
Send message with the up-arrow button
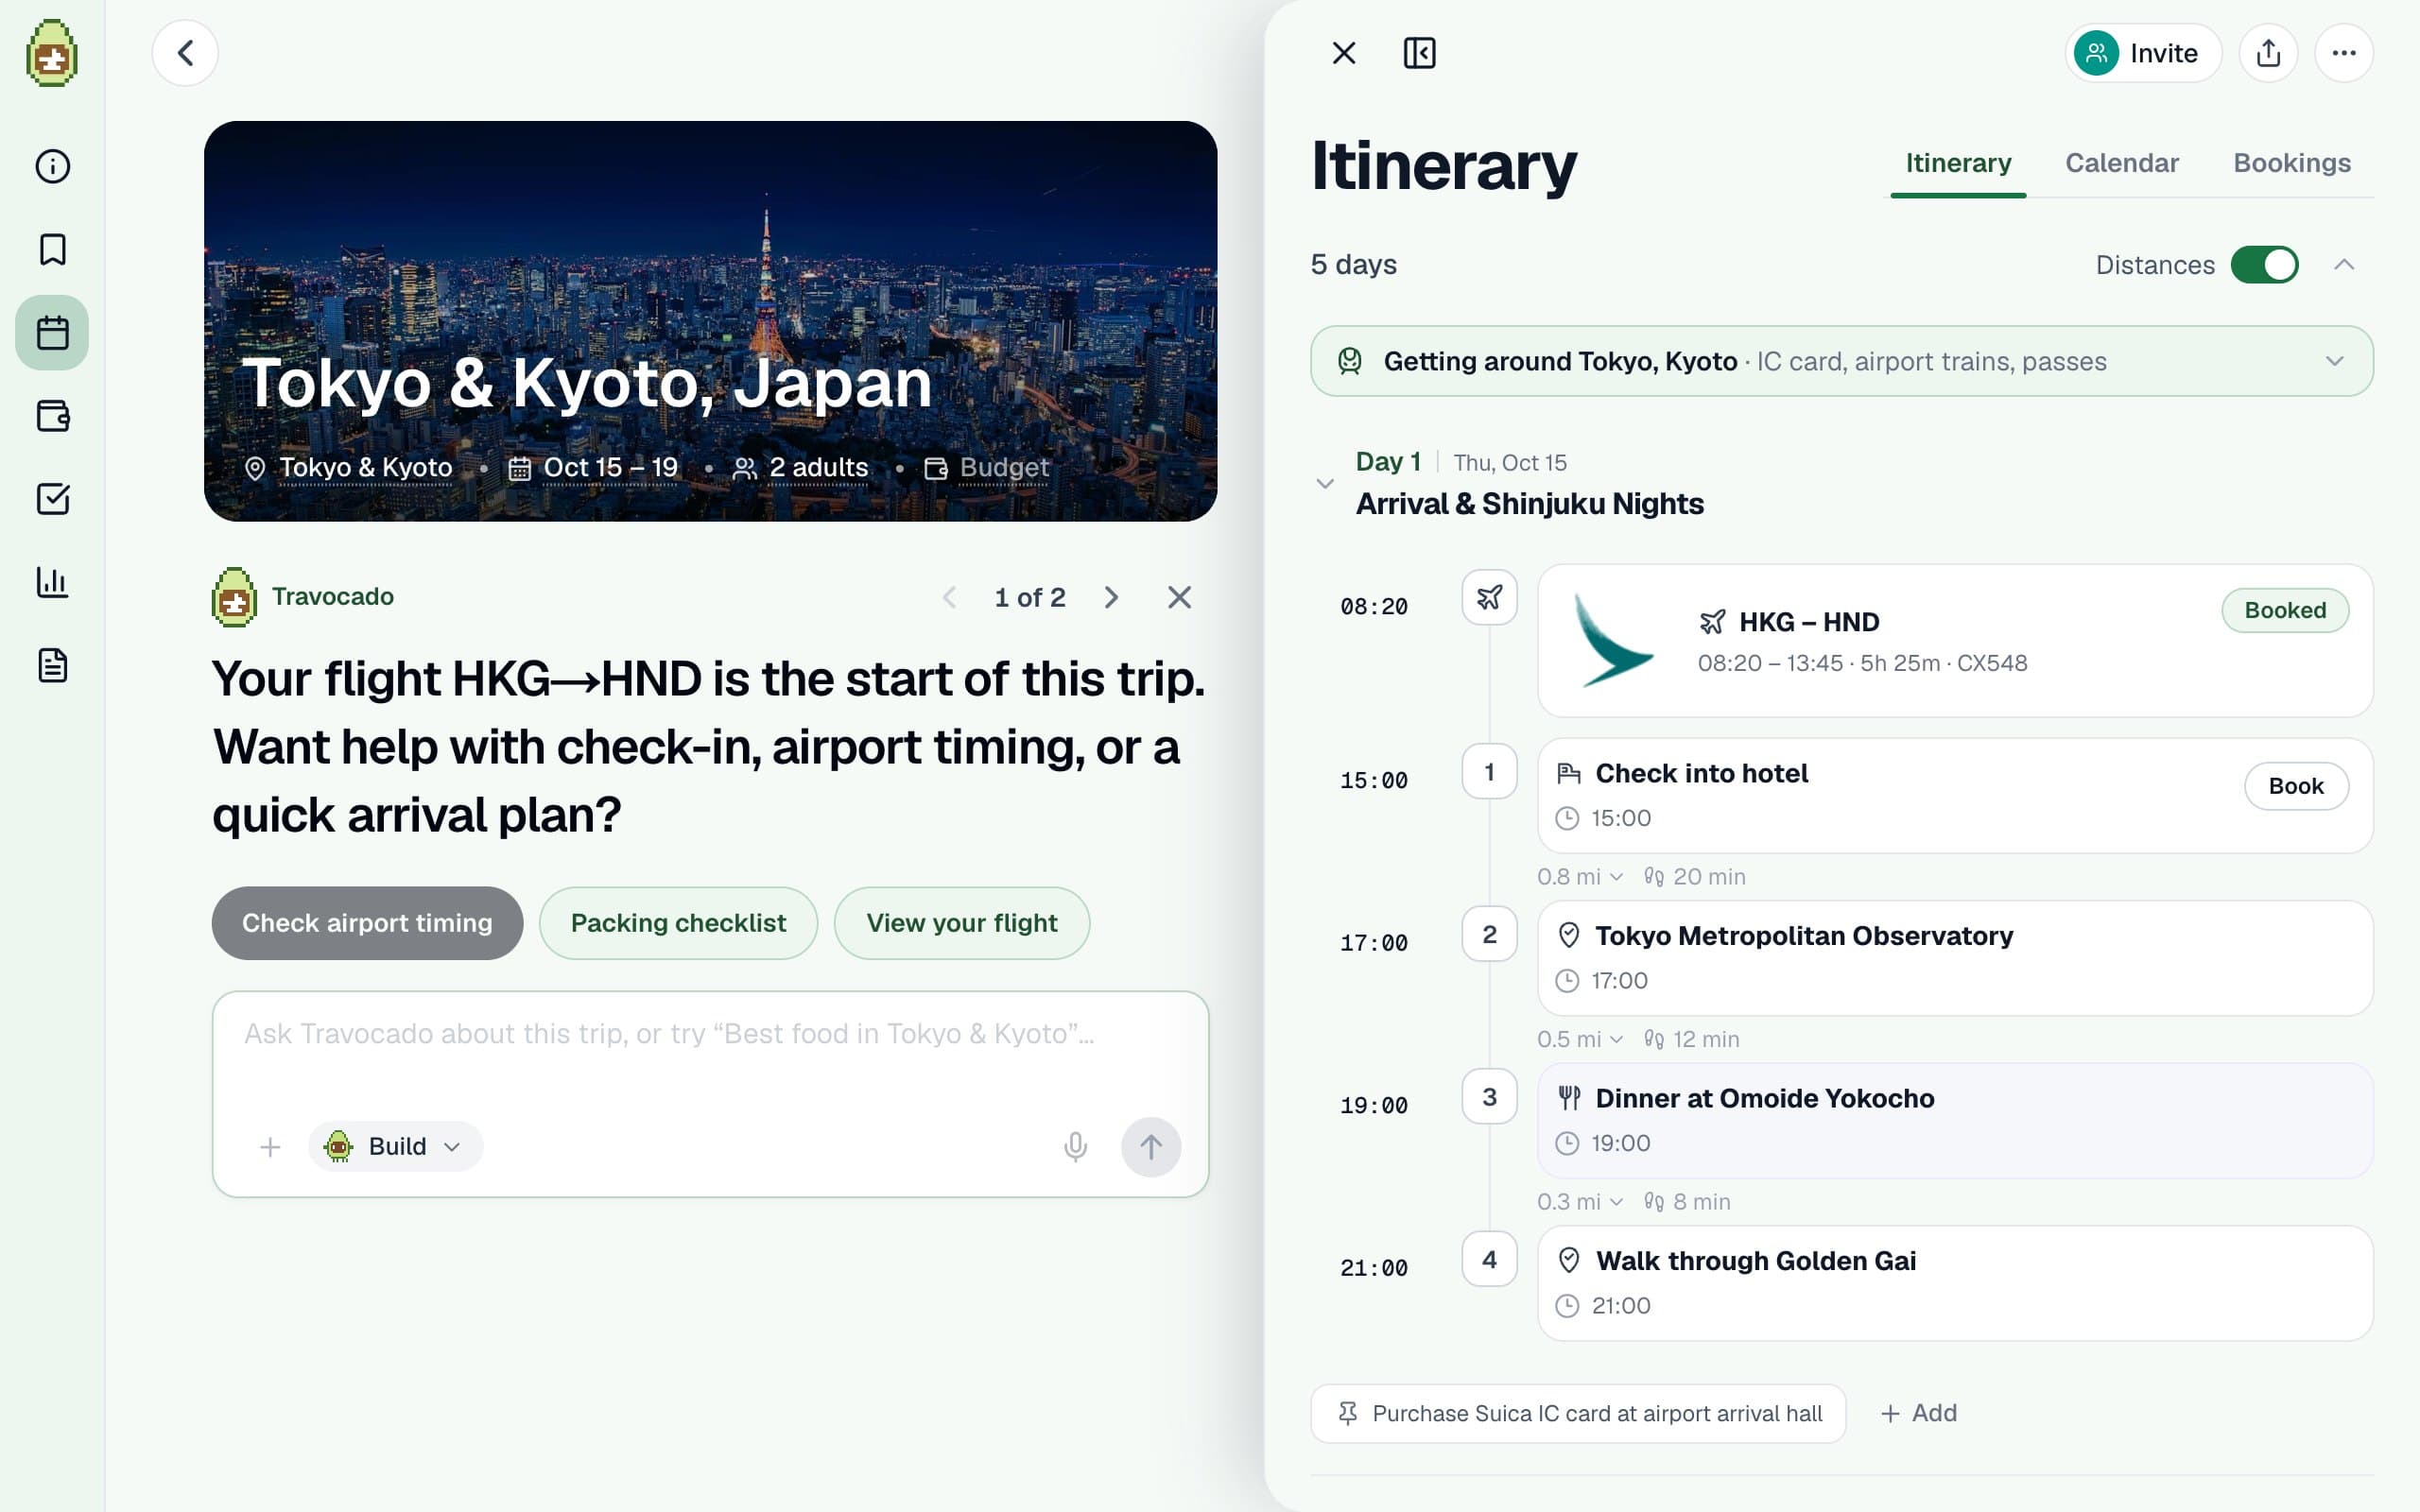tap(1150, 1146)
